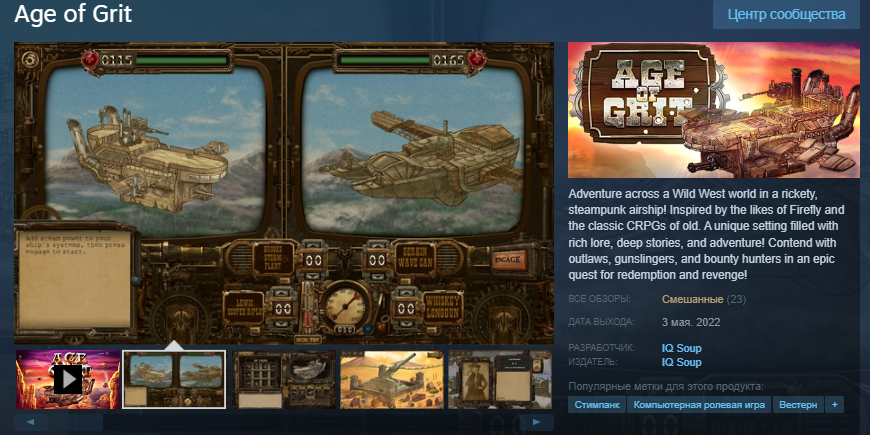Select the Компьютерная ролевая игра tag
This screenshot has width=870, height=435.
699,404
